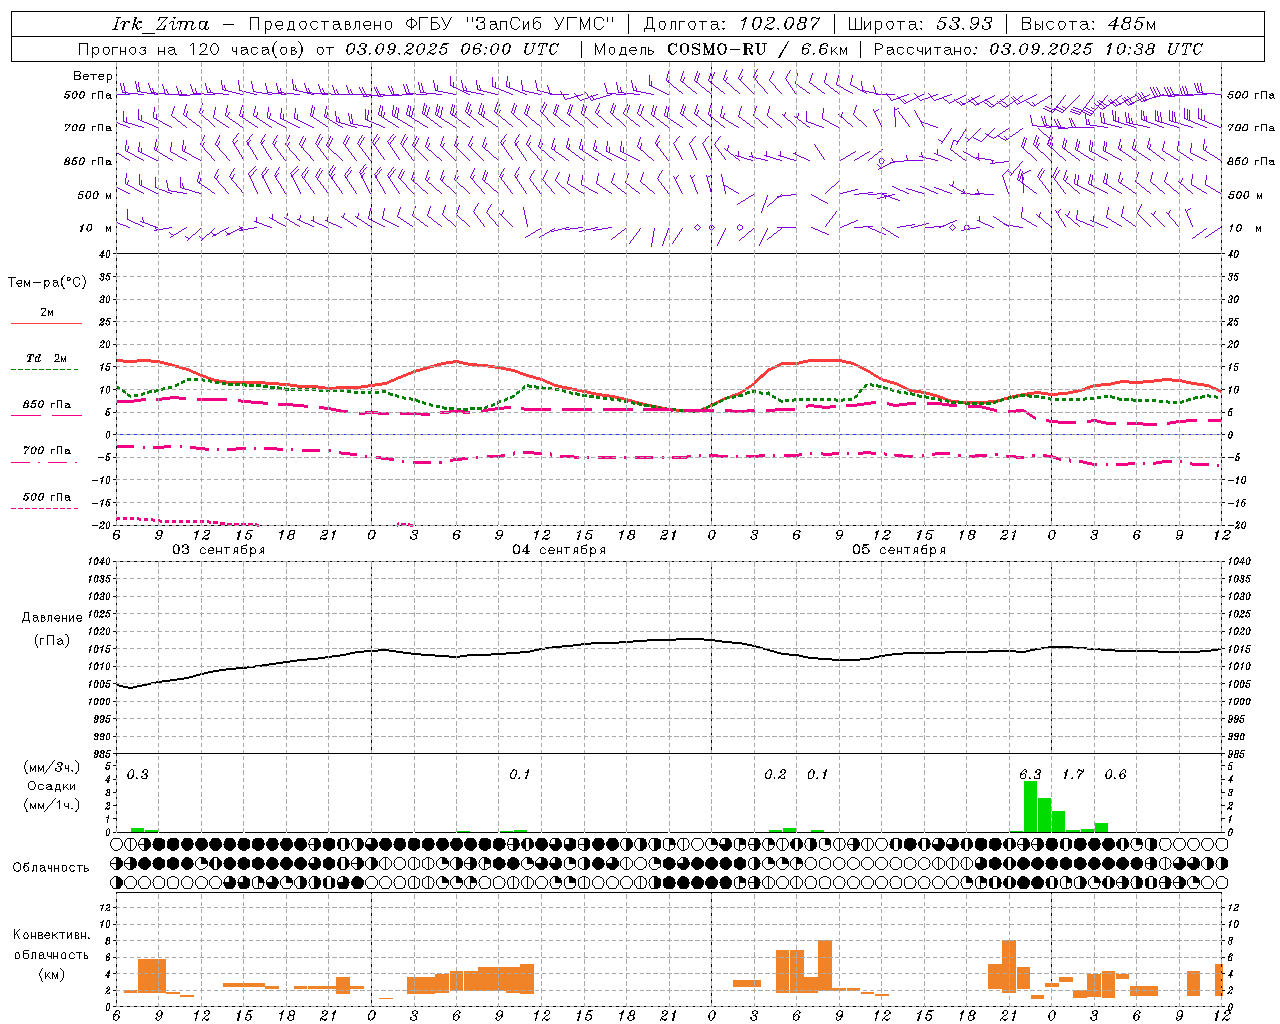1280x1024 pixels.
Task: Click the Осадки precipitation label
Action: [x=51, y=786]
